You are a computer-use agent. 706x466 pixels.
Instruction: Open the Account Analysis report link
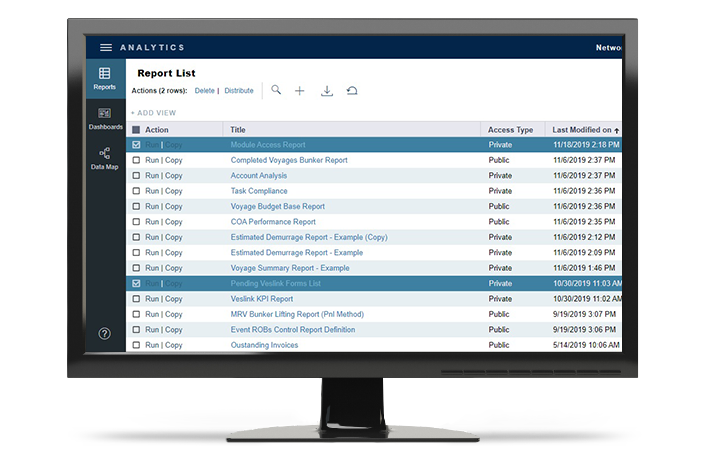click(258, 176)
